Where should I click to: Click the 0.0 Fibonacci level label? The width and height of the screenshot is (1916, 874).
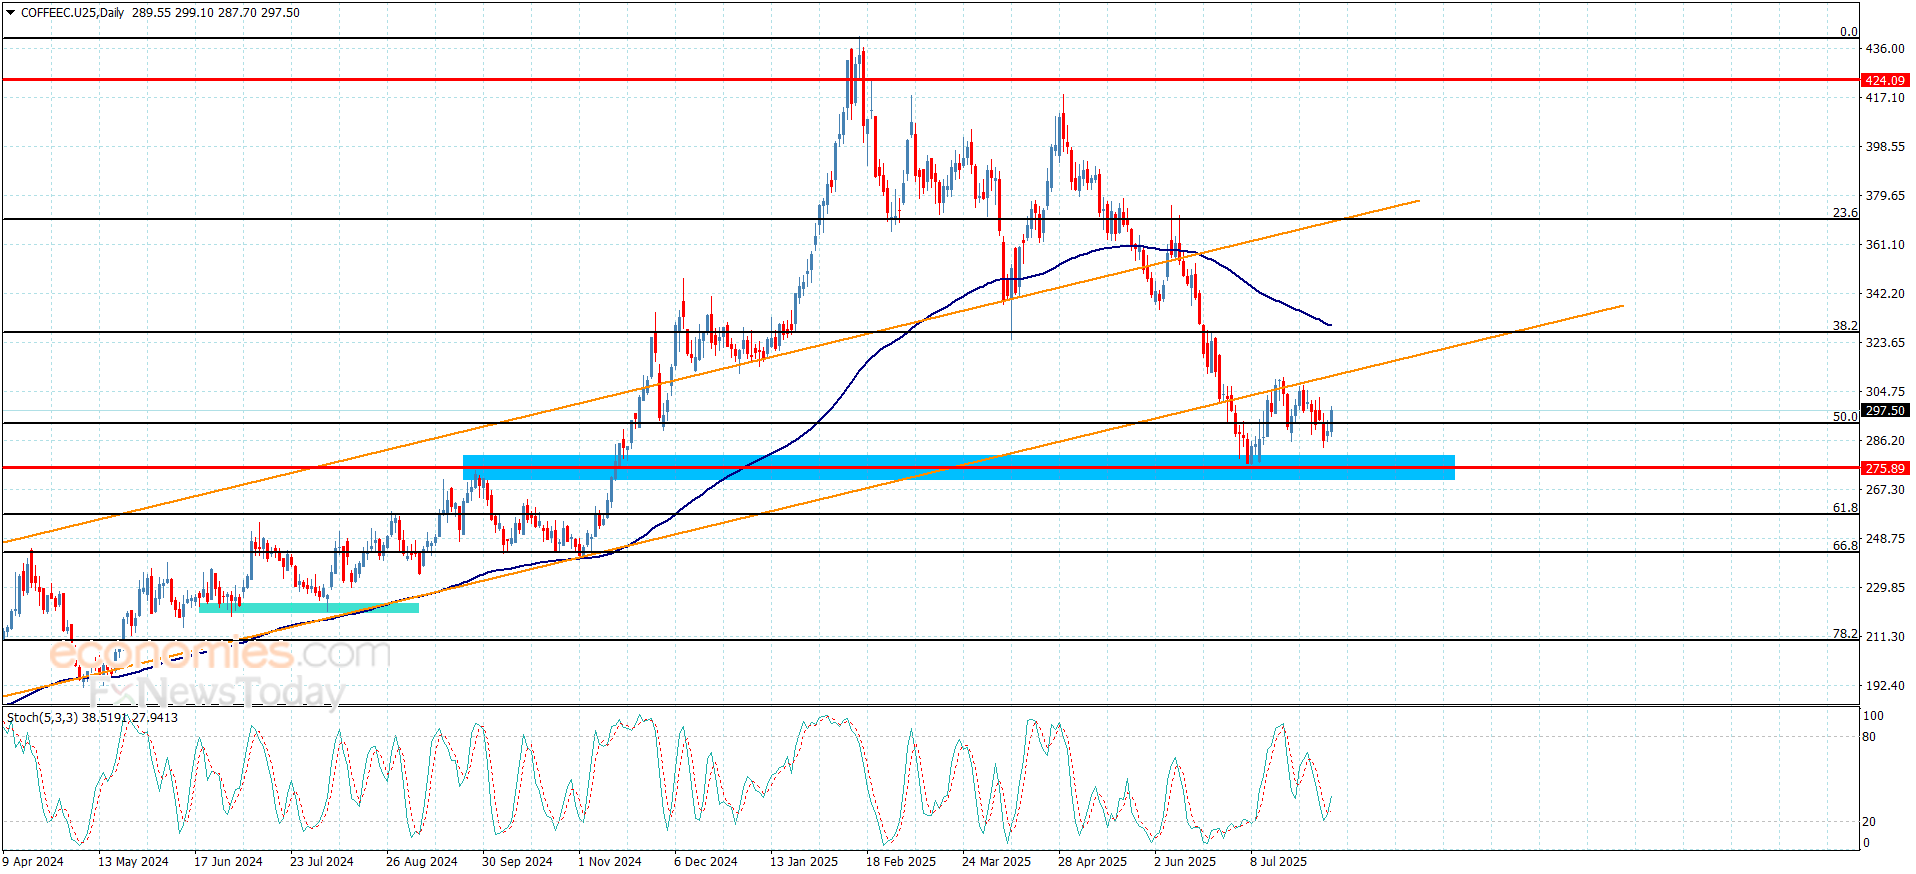point(1849,31)
